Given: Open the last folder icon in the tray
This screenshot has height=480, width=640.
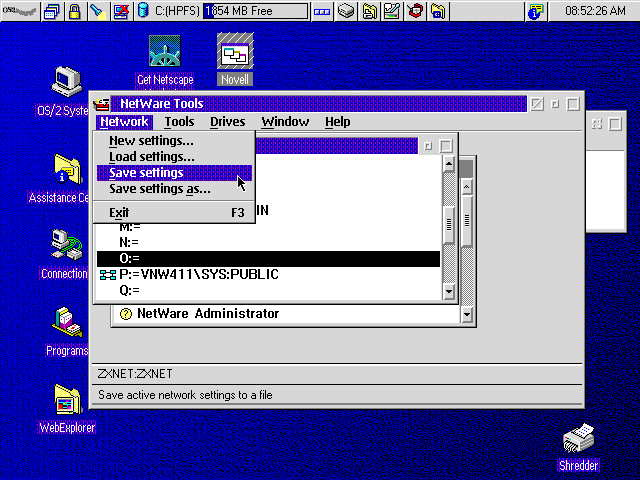Looking at the screenshot, I should pyautogui.click(x=438, y=11).
